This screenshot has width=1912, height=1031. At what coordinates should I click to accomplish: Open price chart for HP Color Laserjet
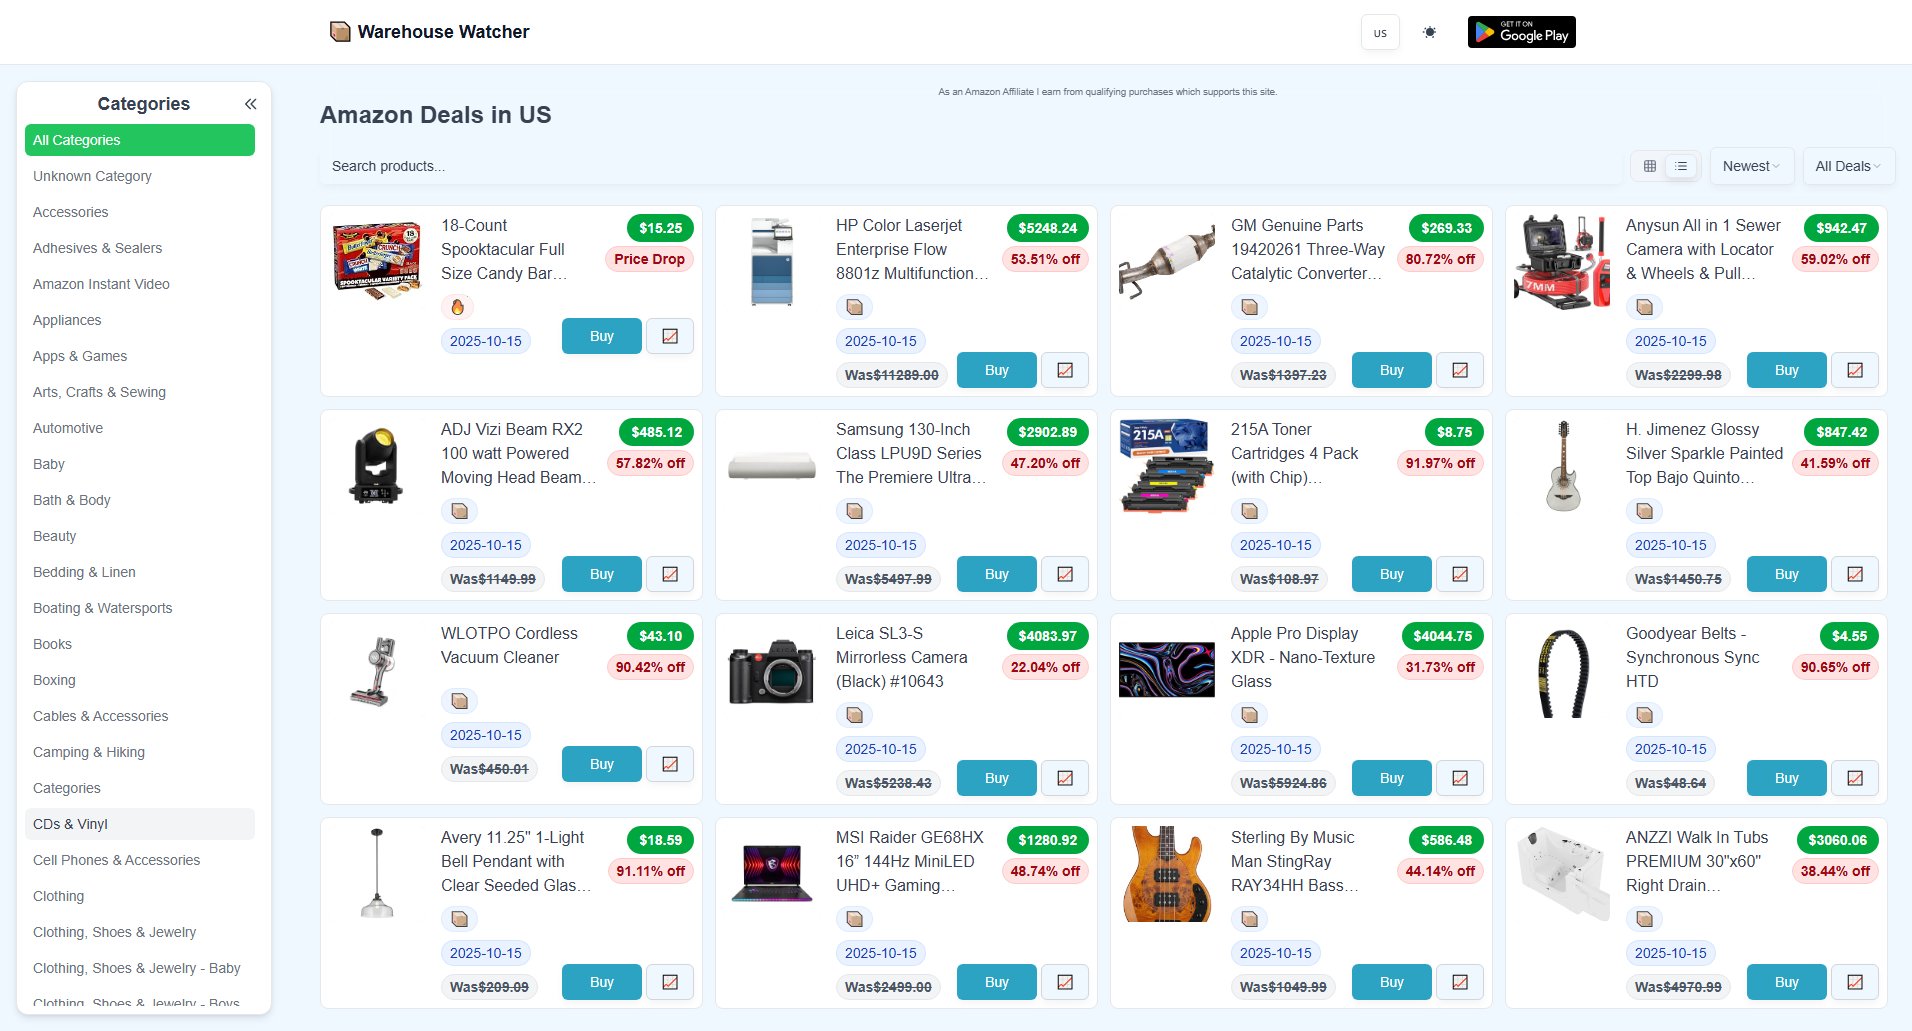(1065, 370)
